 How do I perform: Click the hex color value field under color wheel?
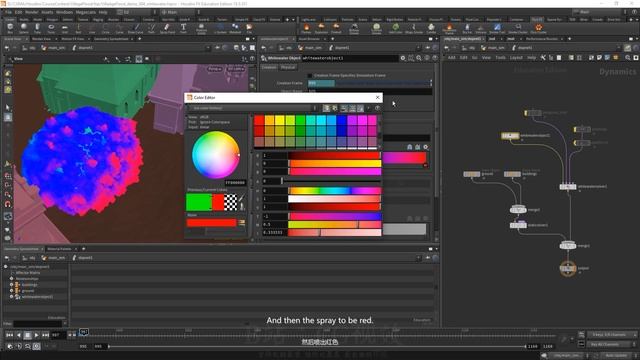[235, 183]
